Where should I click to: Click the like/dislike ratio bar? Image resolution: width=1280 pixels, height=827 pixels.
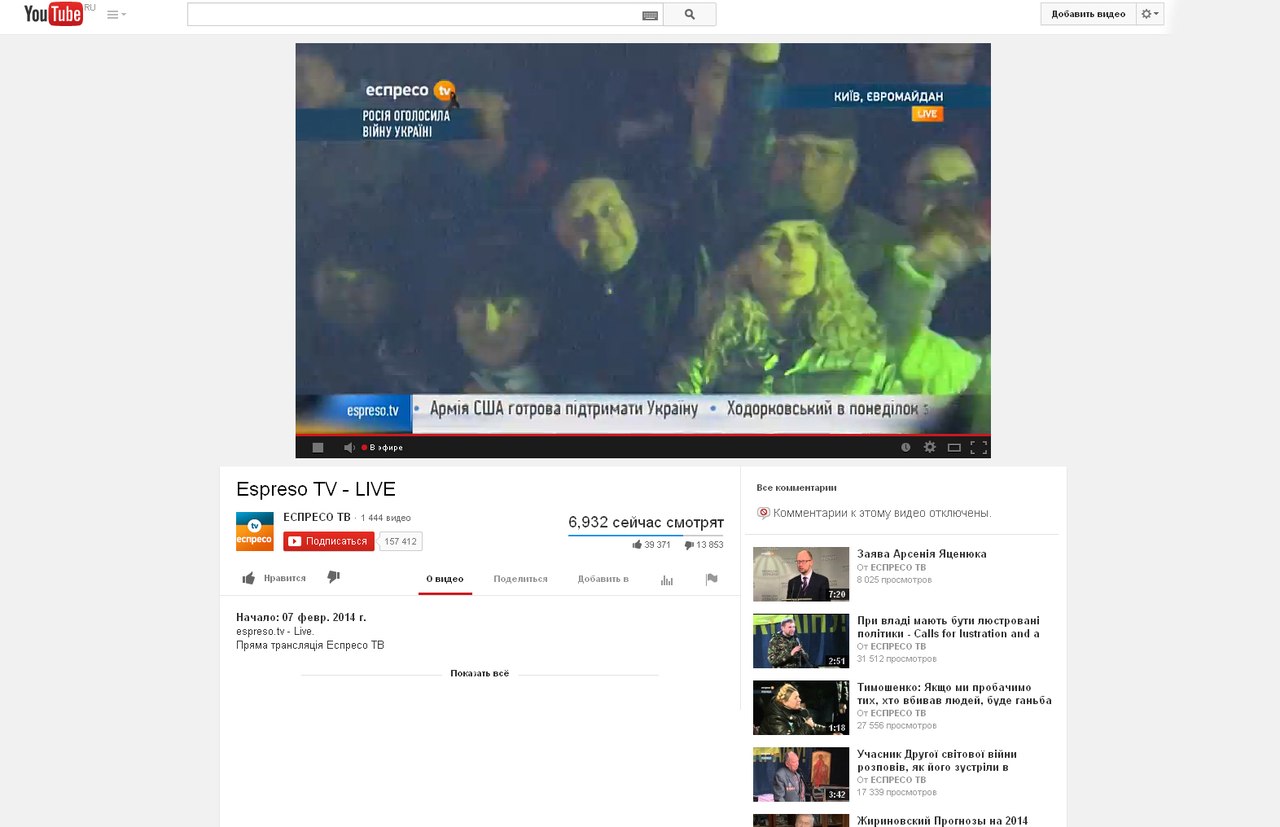pos(646,536)
